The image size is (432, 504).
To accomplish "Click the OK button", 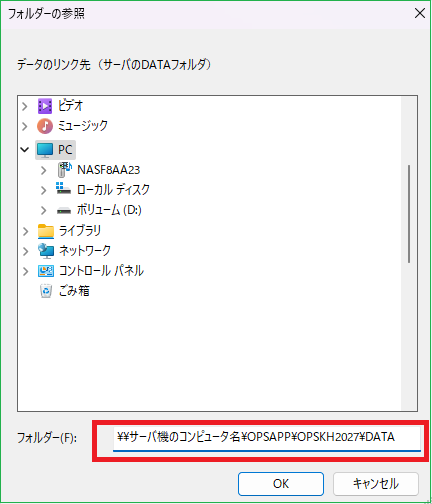I will (x=281, y=484).
